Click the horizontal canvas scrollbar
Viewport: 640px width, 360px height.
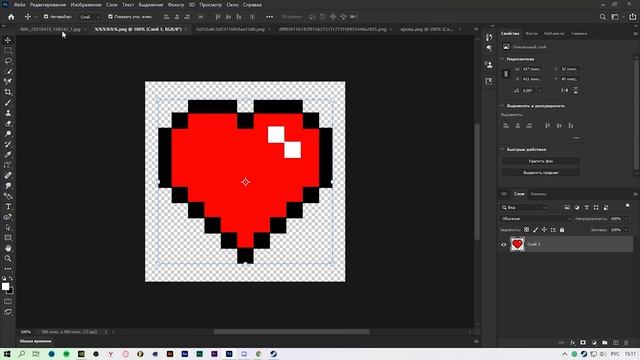[292, 332]
